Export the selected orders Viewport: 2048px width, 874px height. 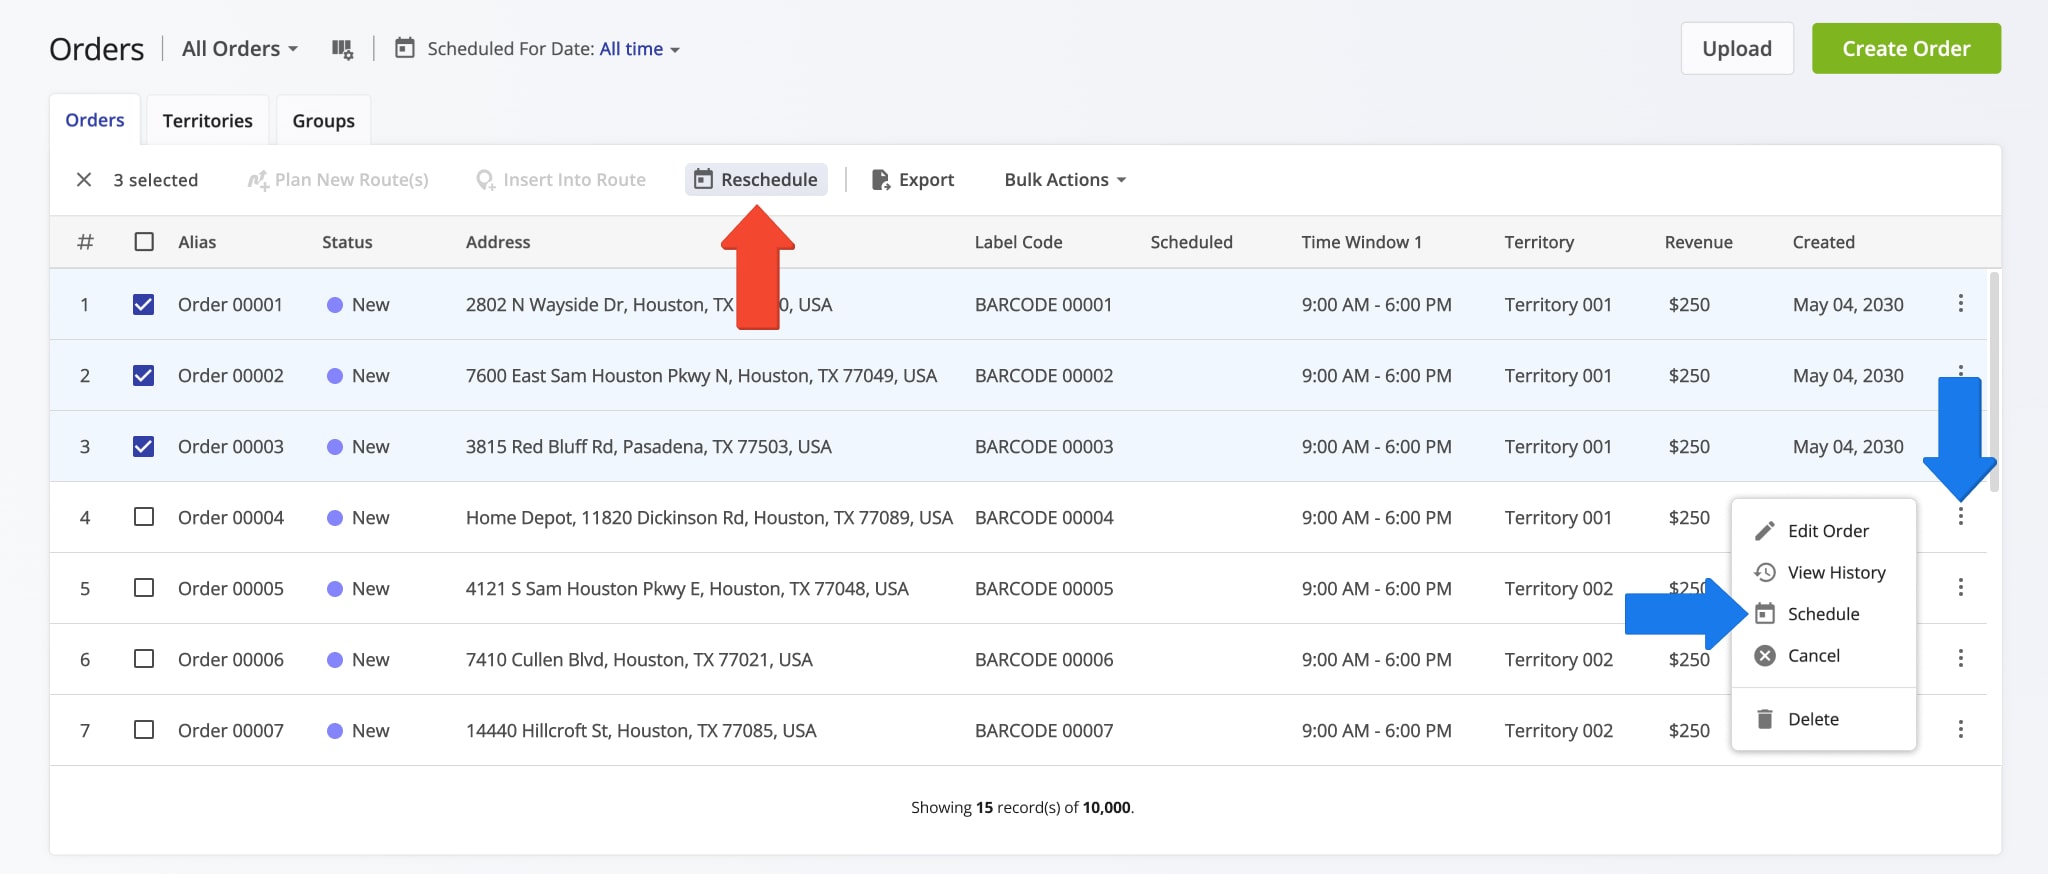click(913, 180)
